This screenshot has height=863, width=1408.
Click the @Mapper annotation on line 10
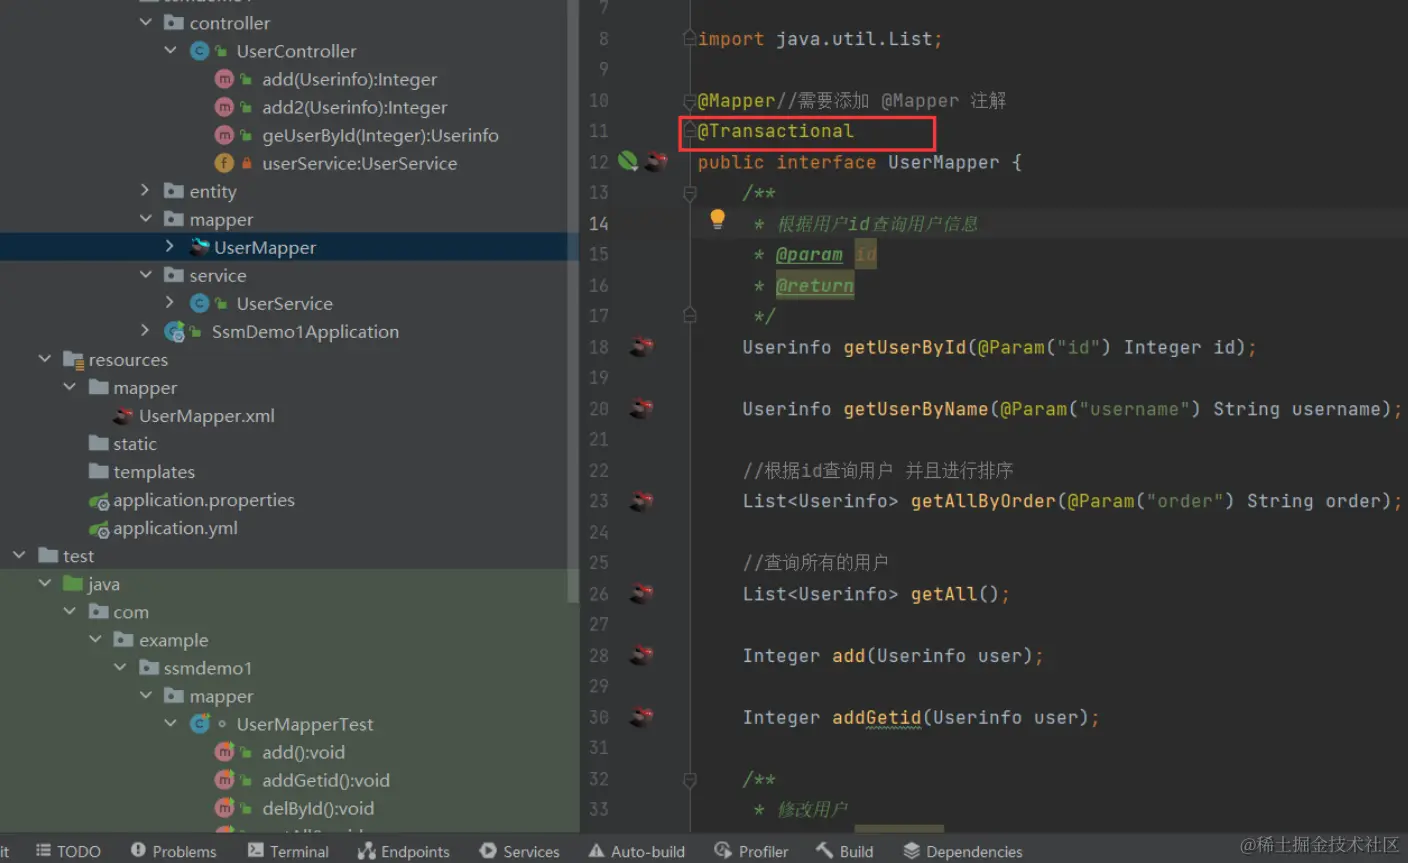point(736,100)
